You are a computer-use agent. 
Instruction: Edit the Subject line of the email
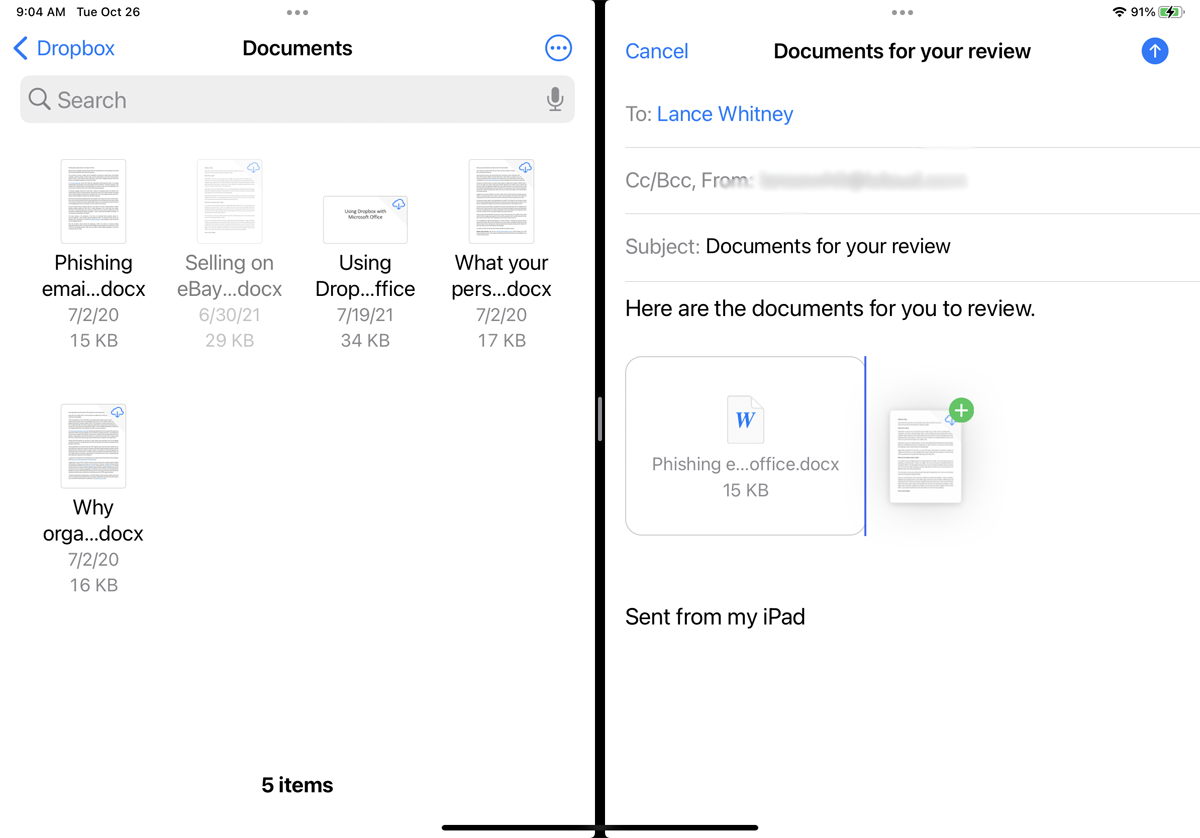click(x=912, y=247)
